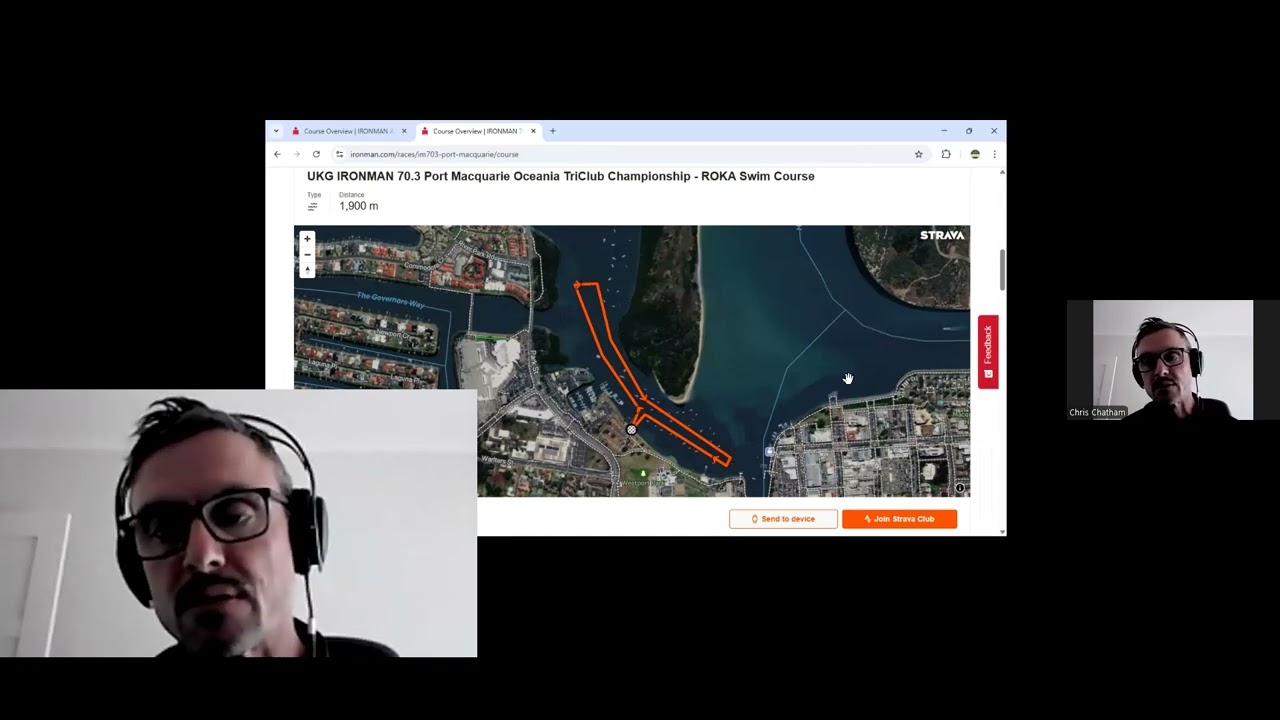Open a new browser tab
Viewport: 1280px width, 720px height.
pyautogui.click(x=552, y=131)
